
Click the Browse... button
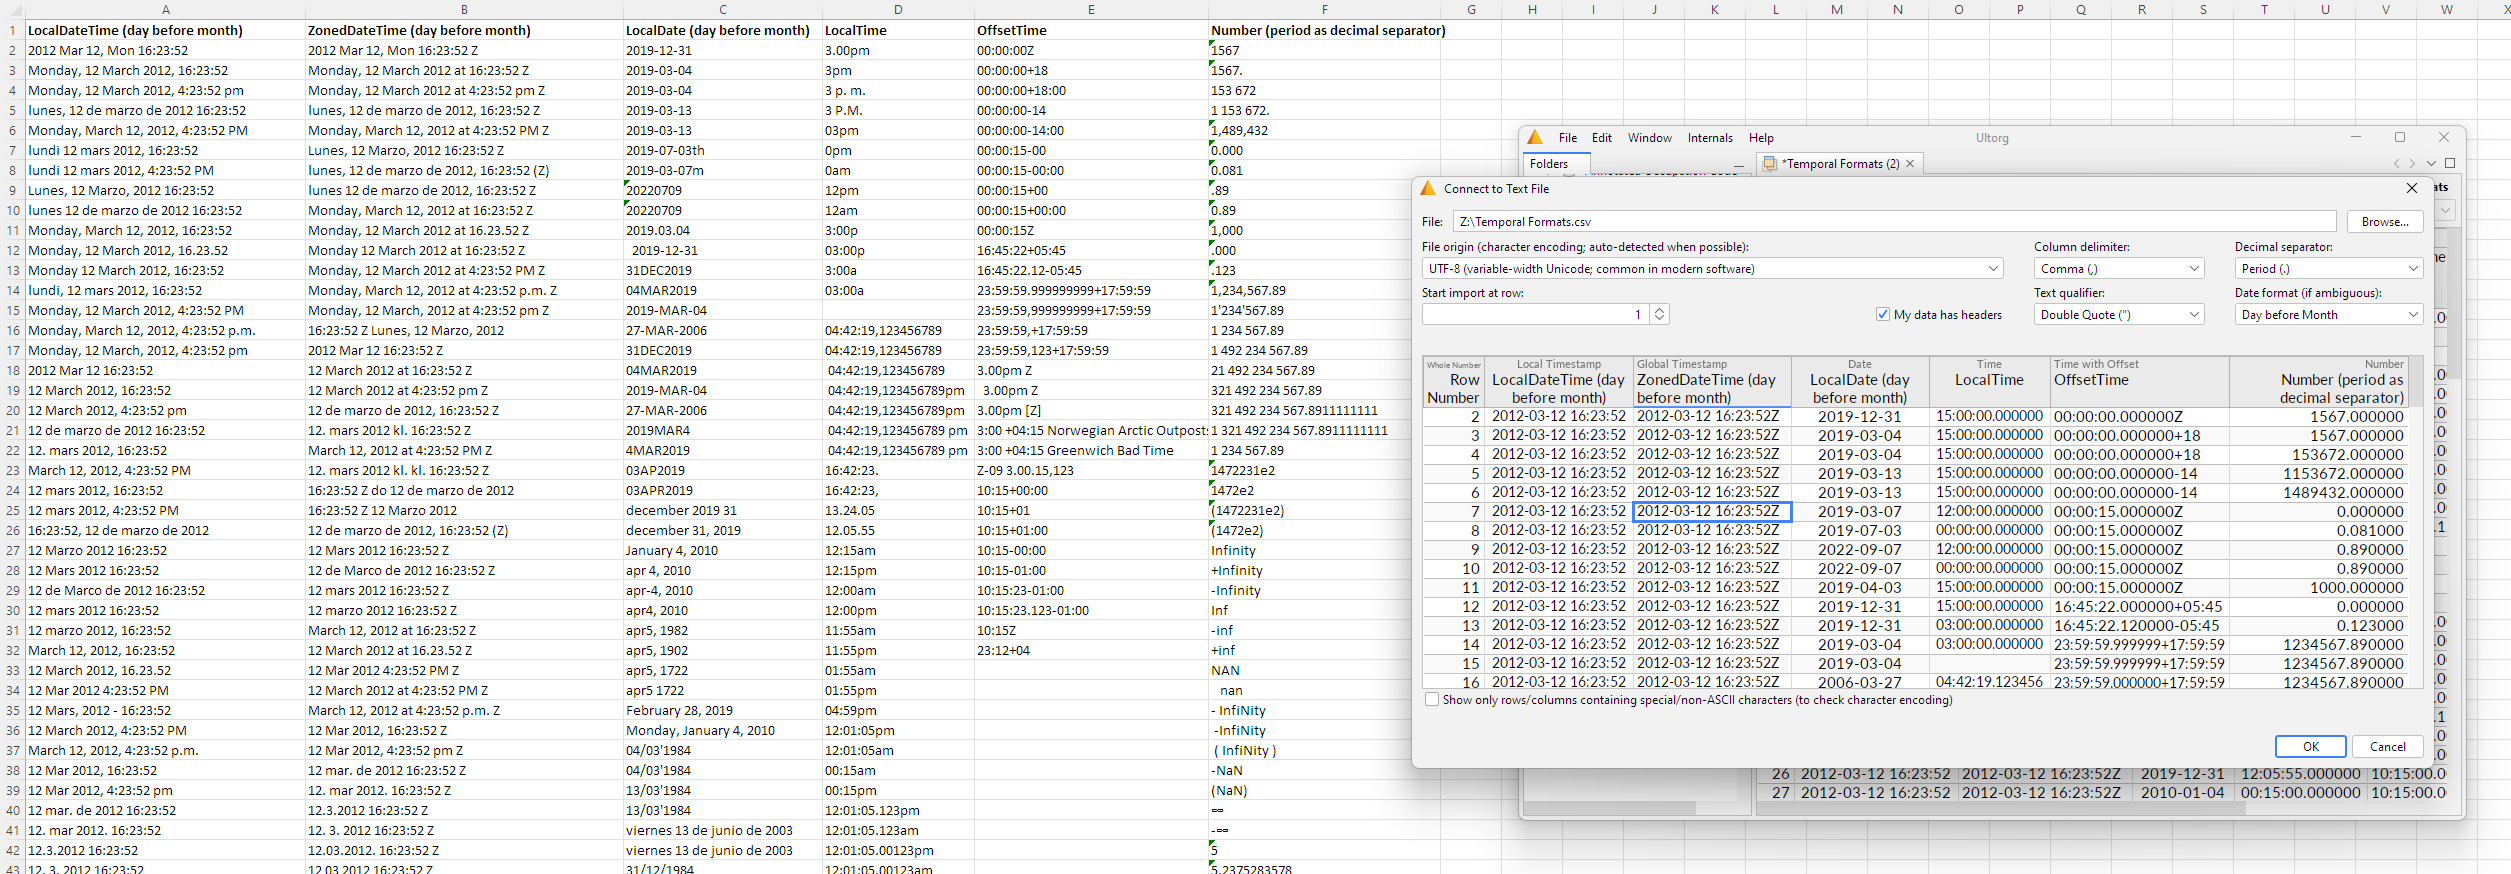[2385, 222]
